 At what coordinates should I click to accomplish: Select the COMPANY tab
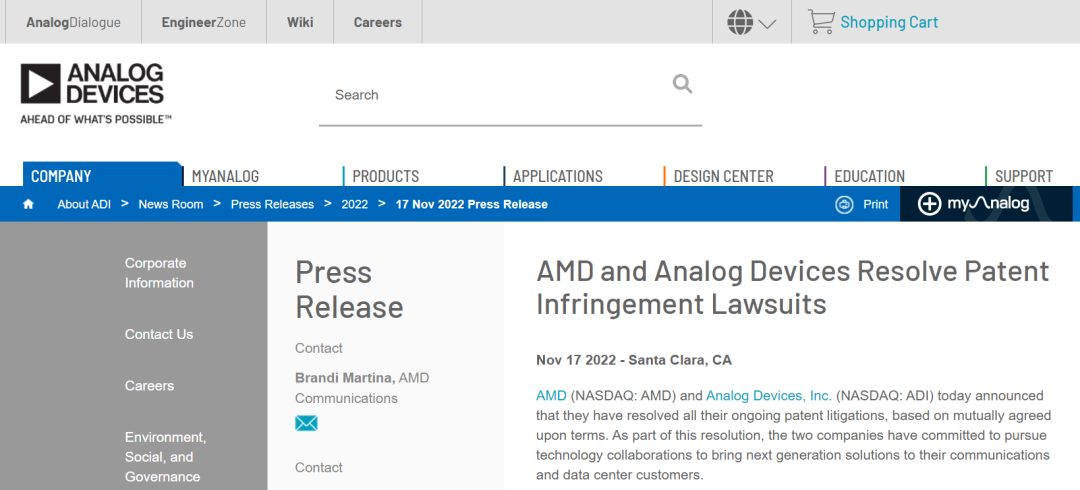click(x=102, y=176)
